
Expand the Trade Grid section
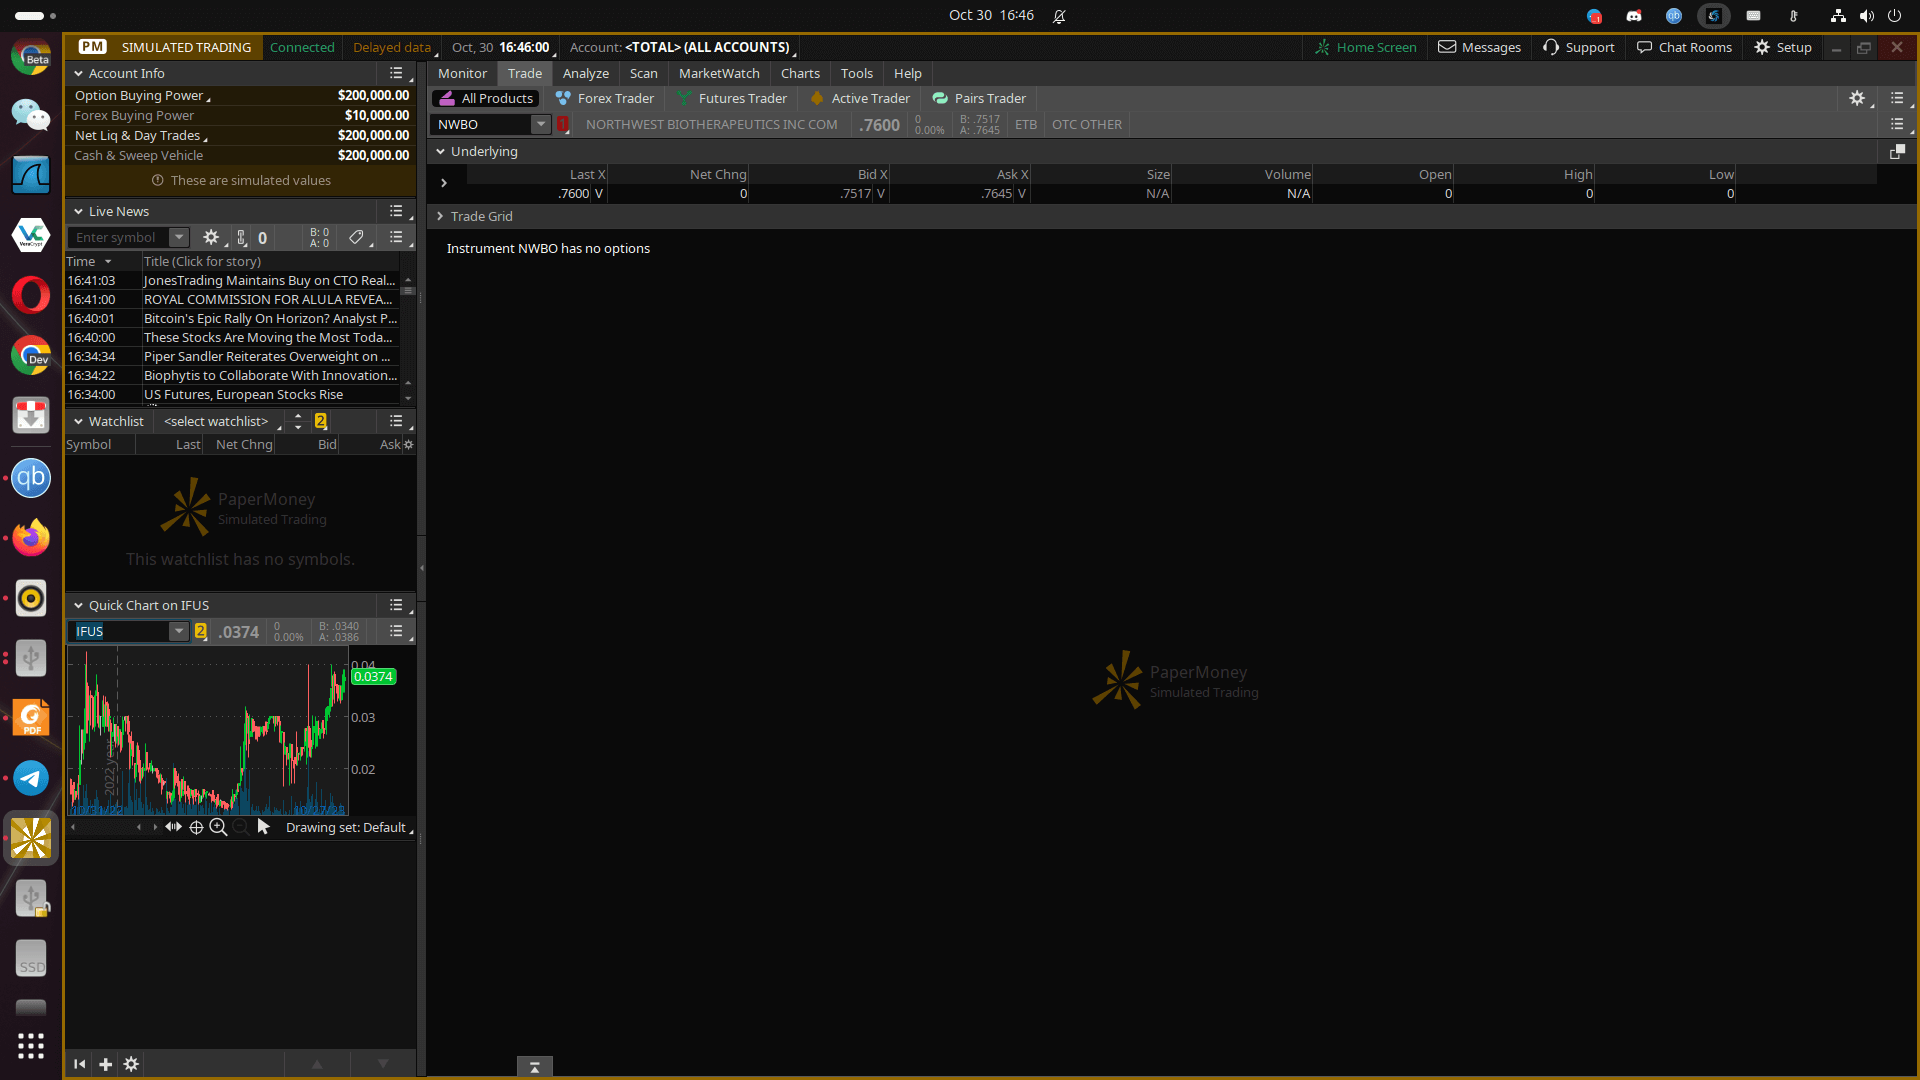click(x=440, y=217)
